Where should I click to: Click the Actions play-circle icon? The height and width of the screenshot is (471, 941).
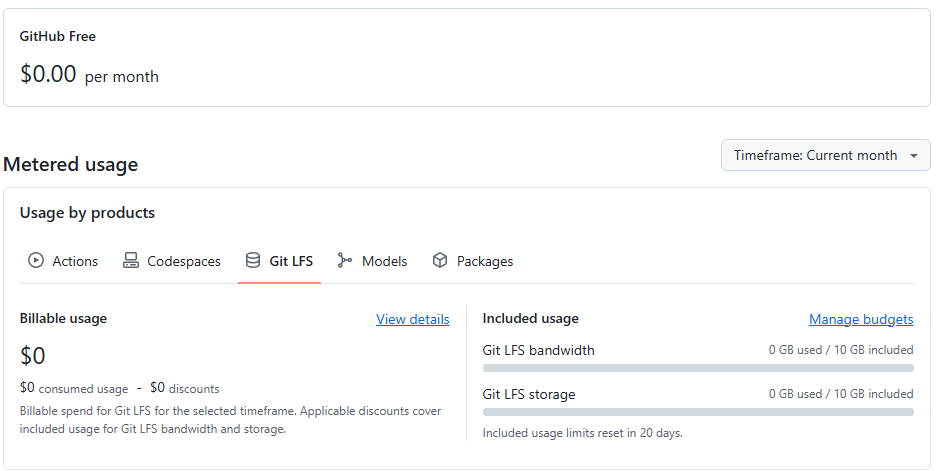[36, 261]
